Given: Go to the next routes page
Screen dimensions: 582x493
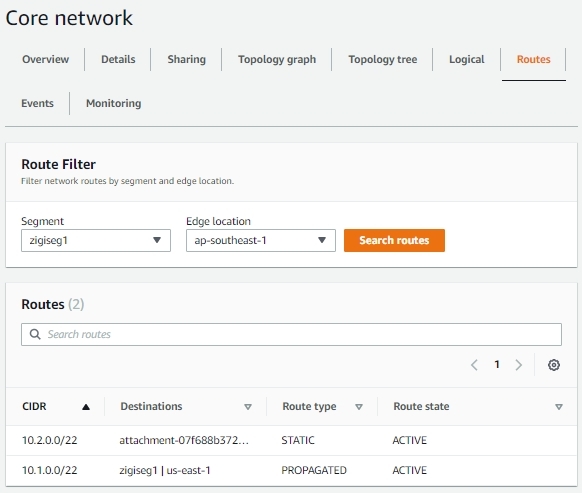Looking at the screenshot, I should (519, 365).
